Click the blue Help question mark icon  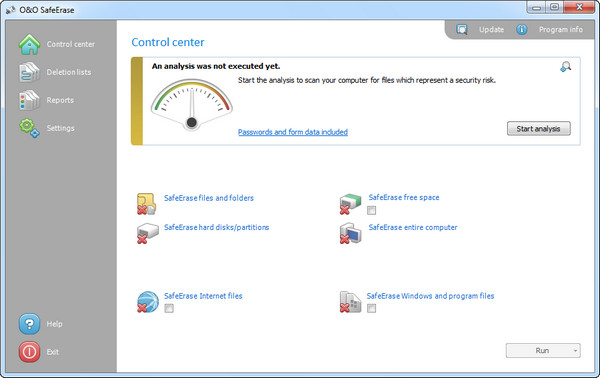(29, 324)
